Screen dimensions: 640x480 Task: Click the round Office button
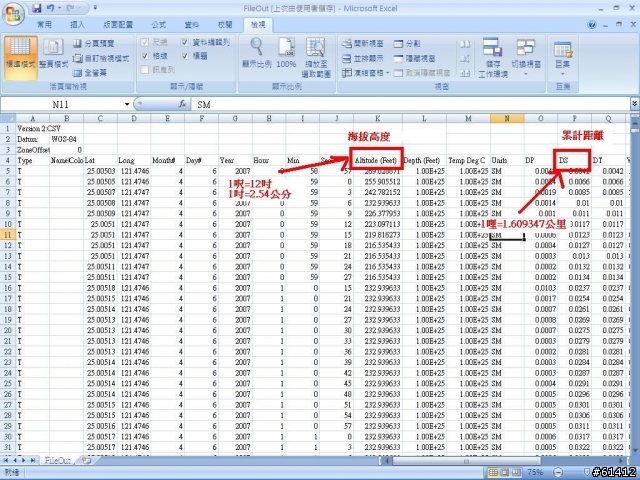tap(13, 14)
